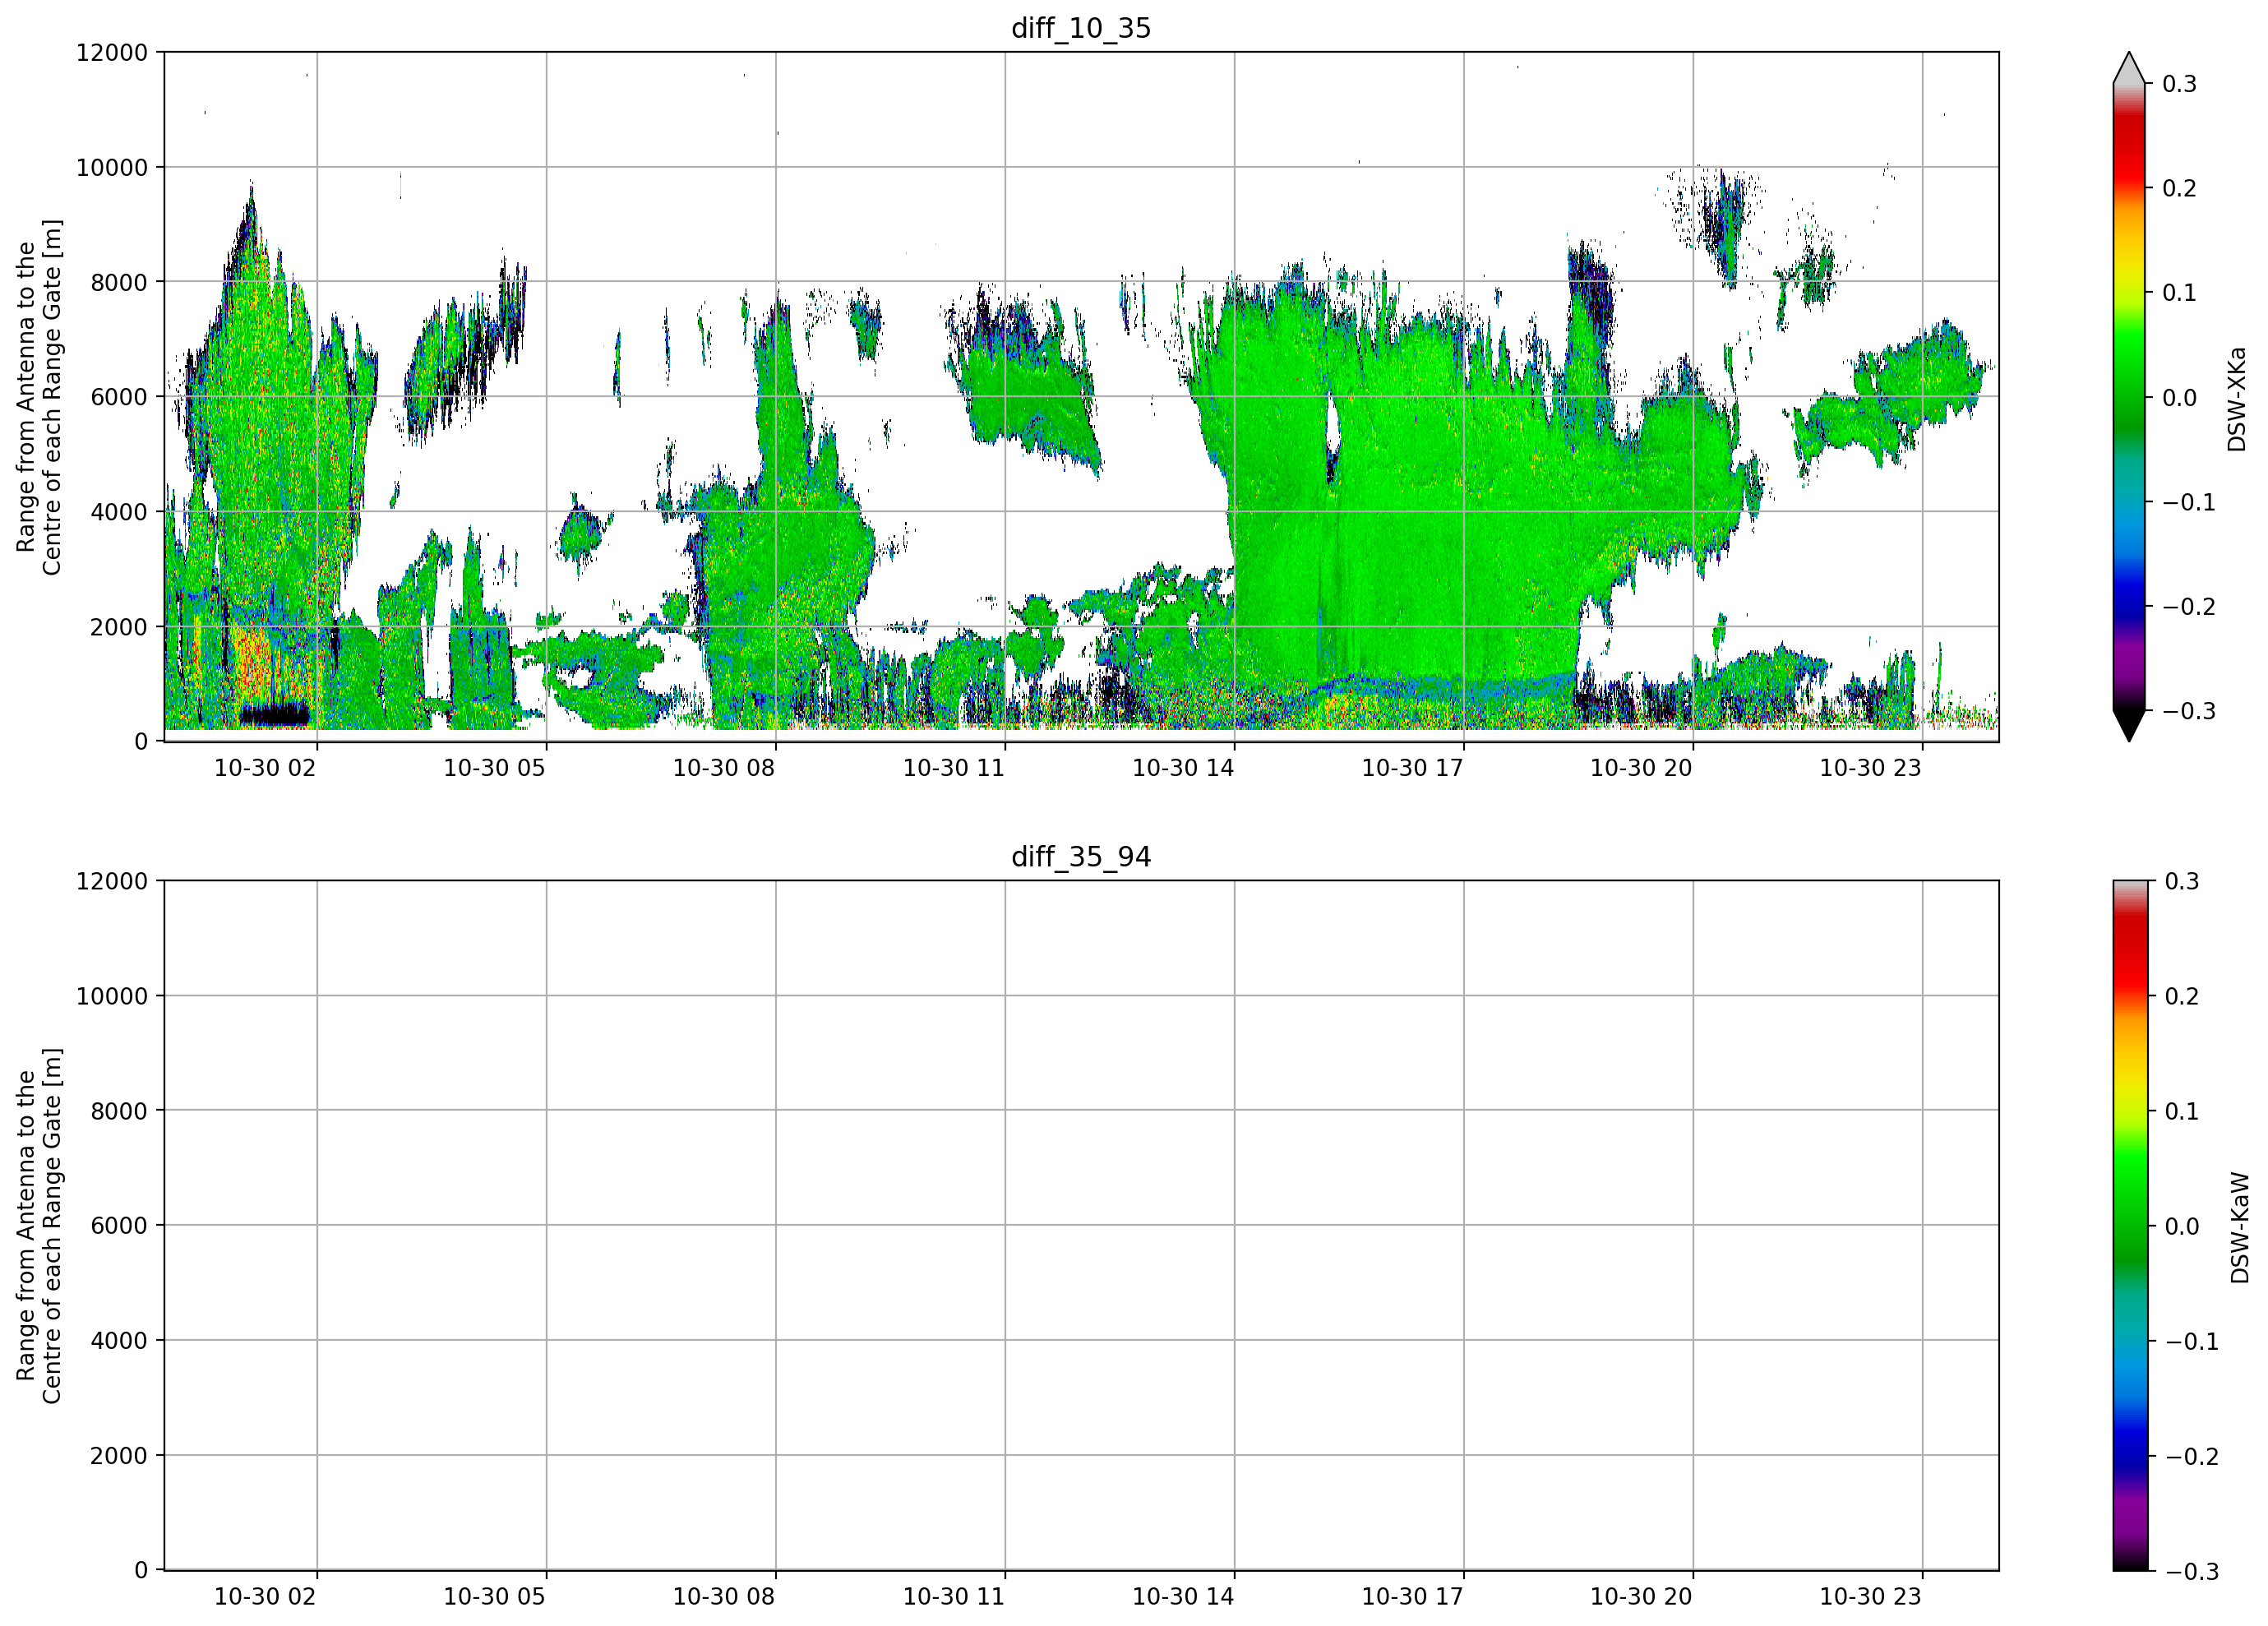Click the diff_35_94 plot title

coord(1081,857)
